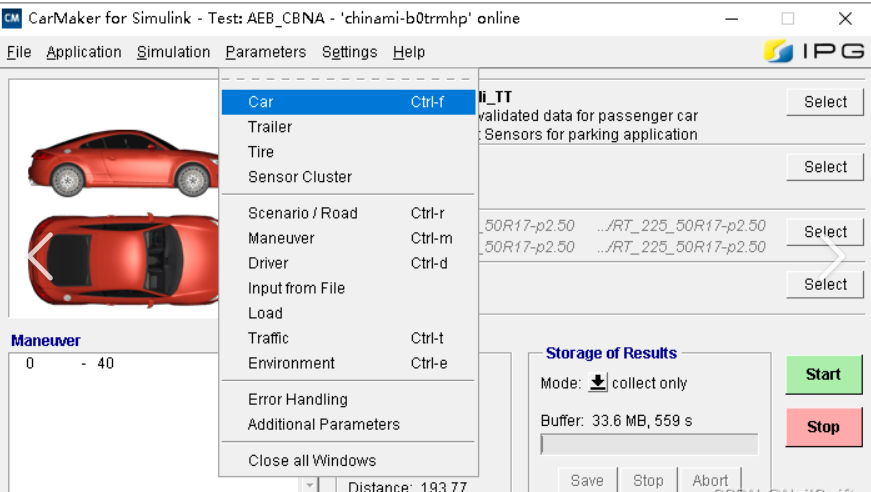This screenshot has height=492, width=871.
Task: Select Car from the Parameters menu
Action: (348, 102)
